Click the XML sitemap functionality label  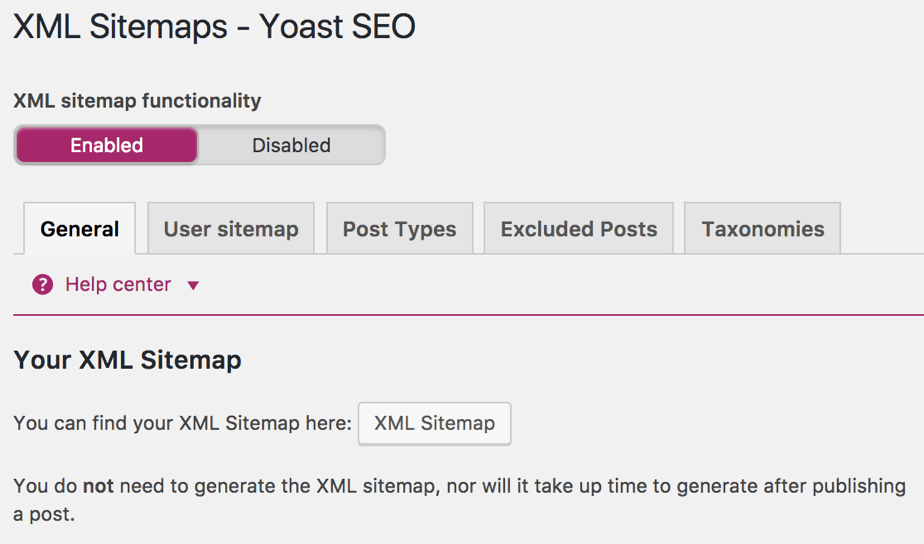tap(137, 100)
